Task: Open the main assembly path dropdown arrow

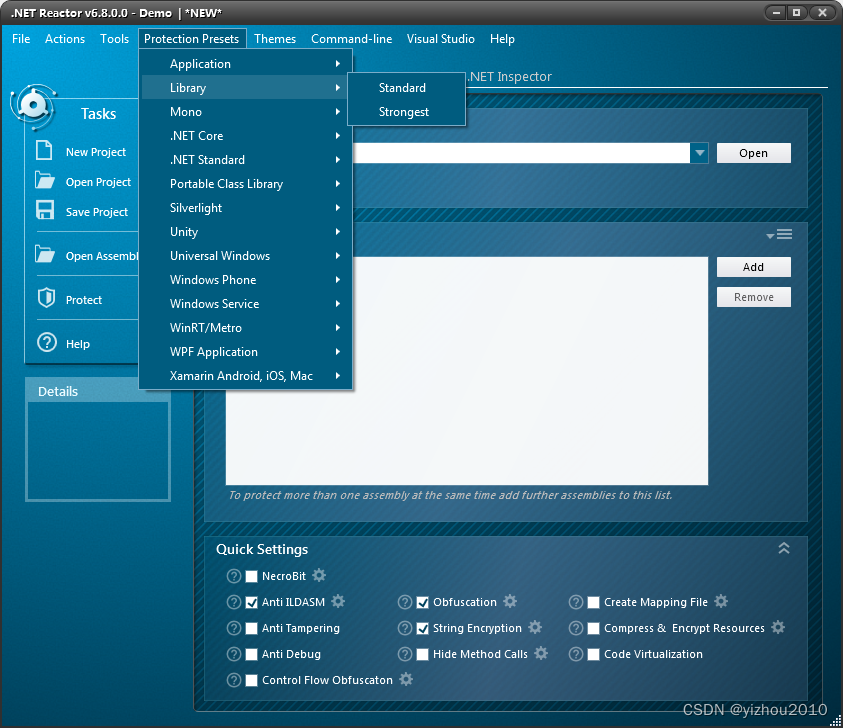Action: [x=699, y=153]
